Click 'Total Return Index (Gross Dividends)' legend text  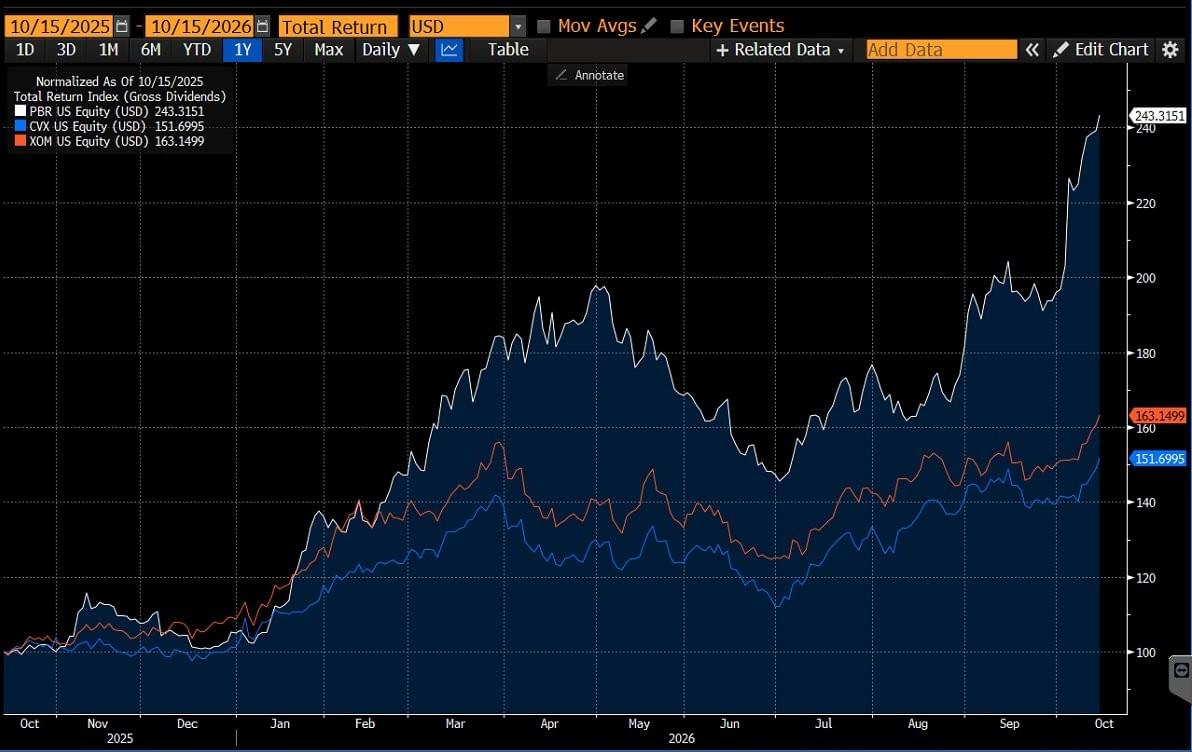pyautogui.click(x=120, y=97)
